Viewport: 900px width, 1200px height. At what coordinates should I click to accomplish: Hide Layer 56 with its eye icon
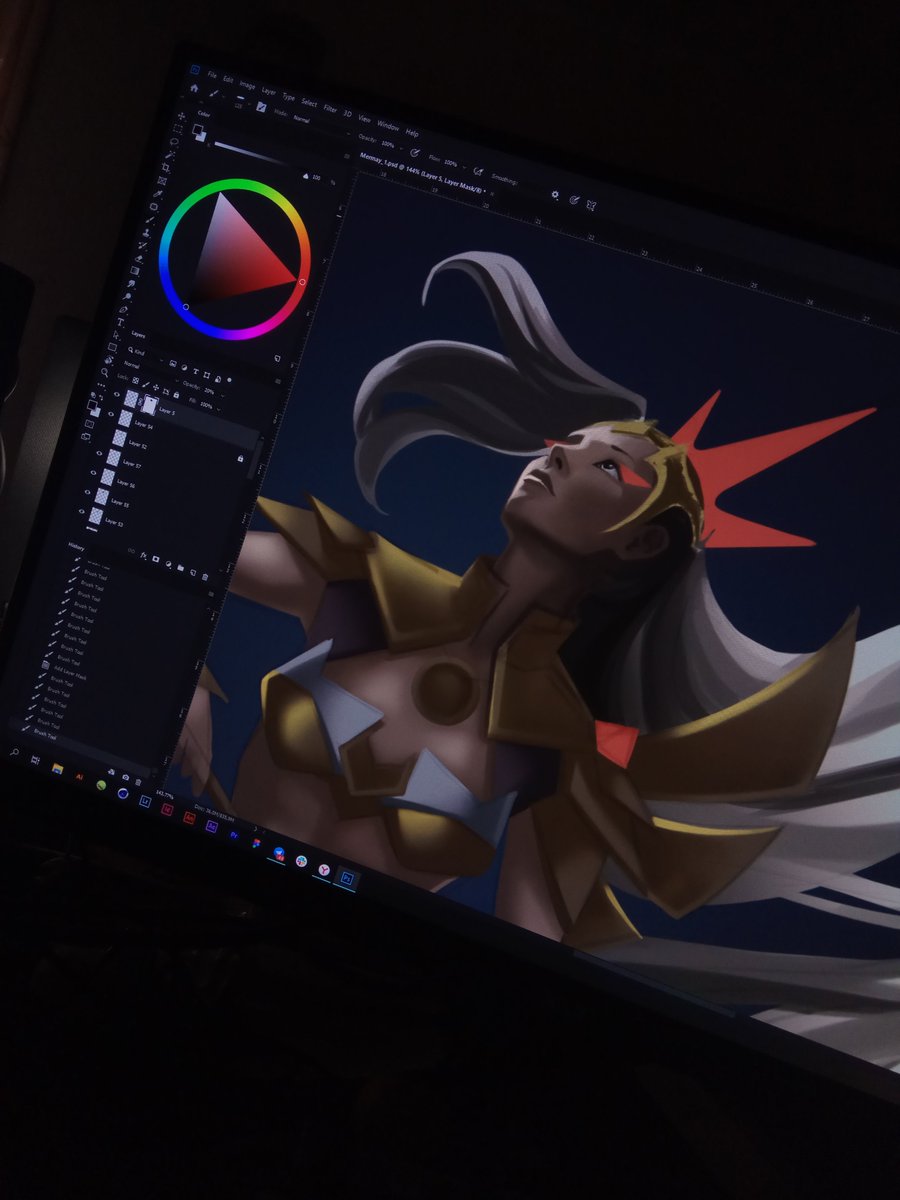click(93, 472)
